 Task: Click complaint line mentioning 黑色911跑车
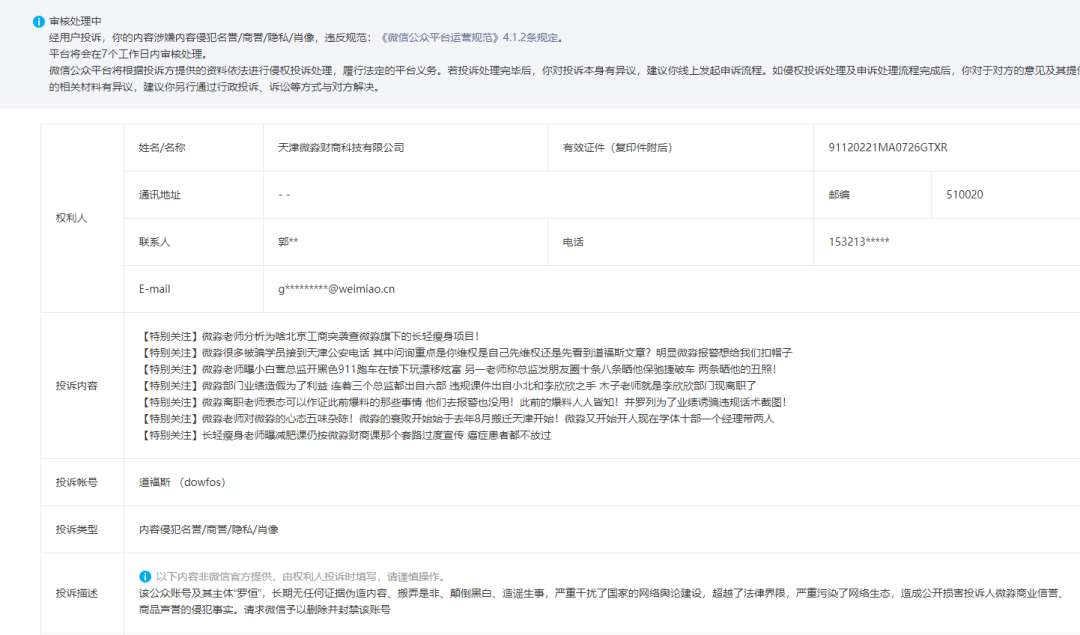pyautogui.click(x=457, y=369)
